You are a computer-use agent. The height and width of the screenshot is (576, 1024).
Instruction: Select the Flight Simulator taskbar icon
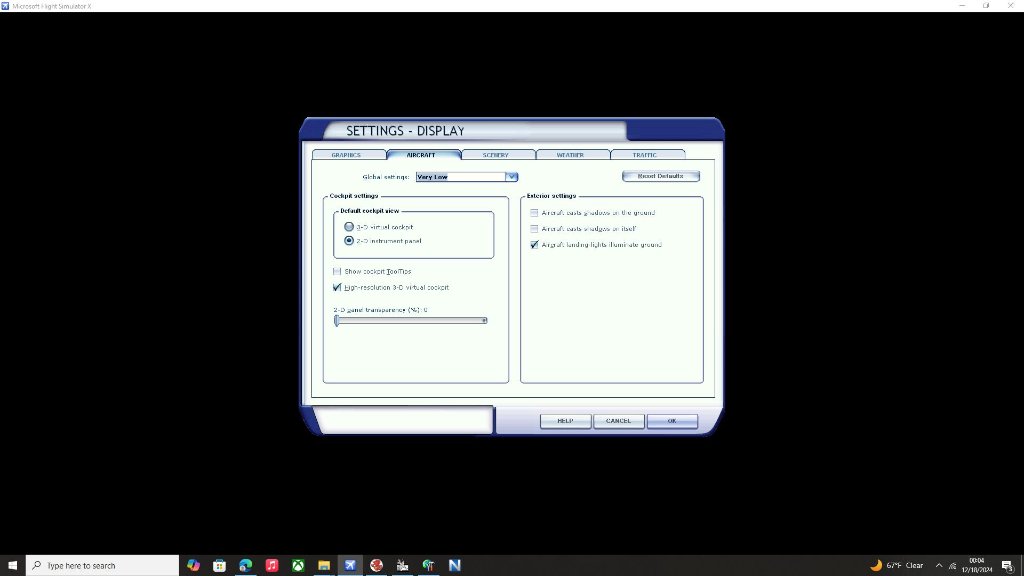[x=350, y=565]
